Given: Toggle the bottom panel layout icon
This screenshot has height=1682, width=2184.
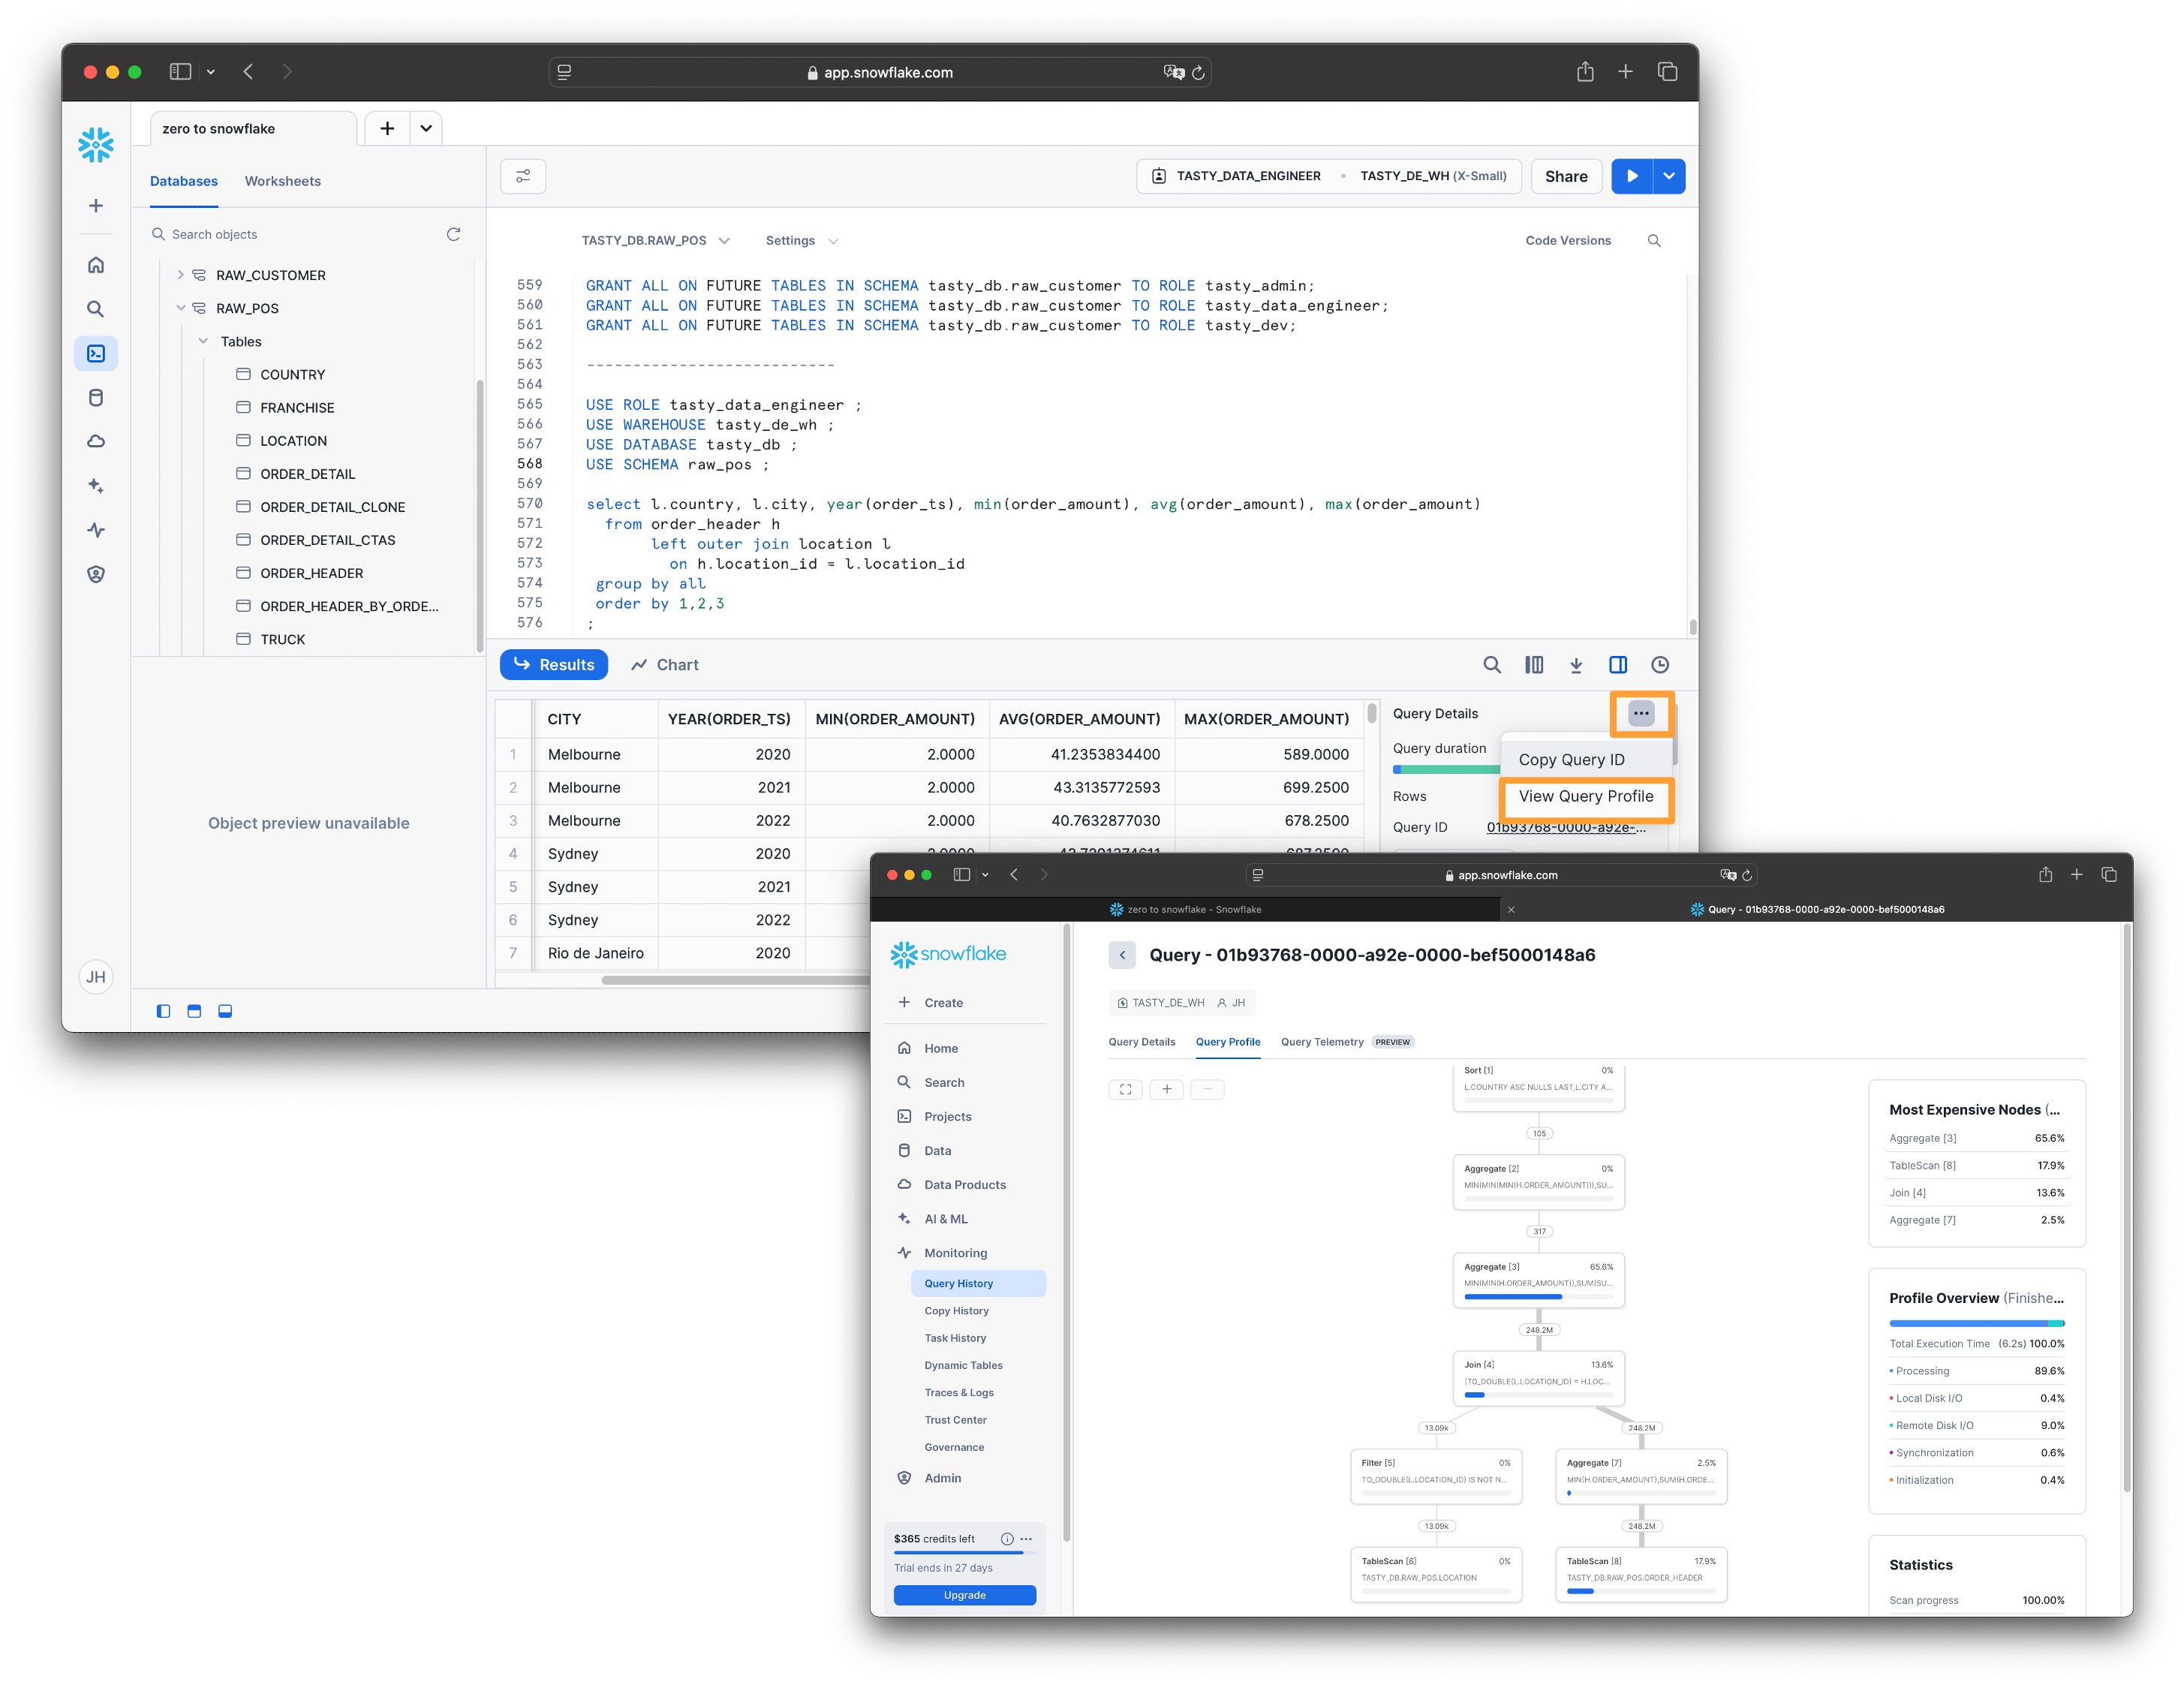Looking at the screenshot, I should point(225,1011).
